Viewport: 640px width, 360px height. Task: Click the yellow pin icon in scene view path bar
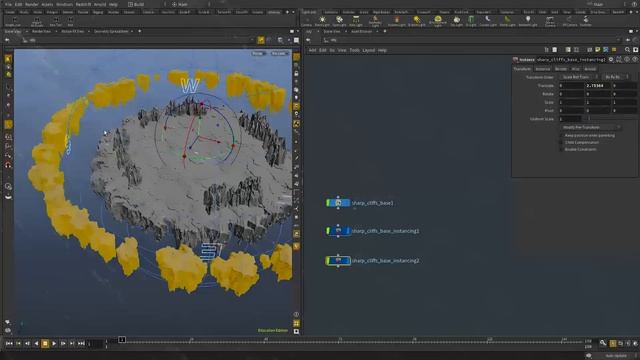click(260, 40)
